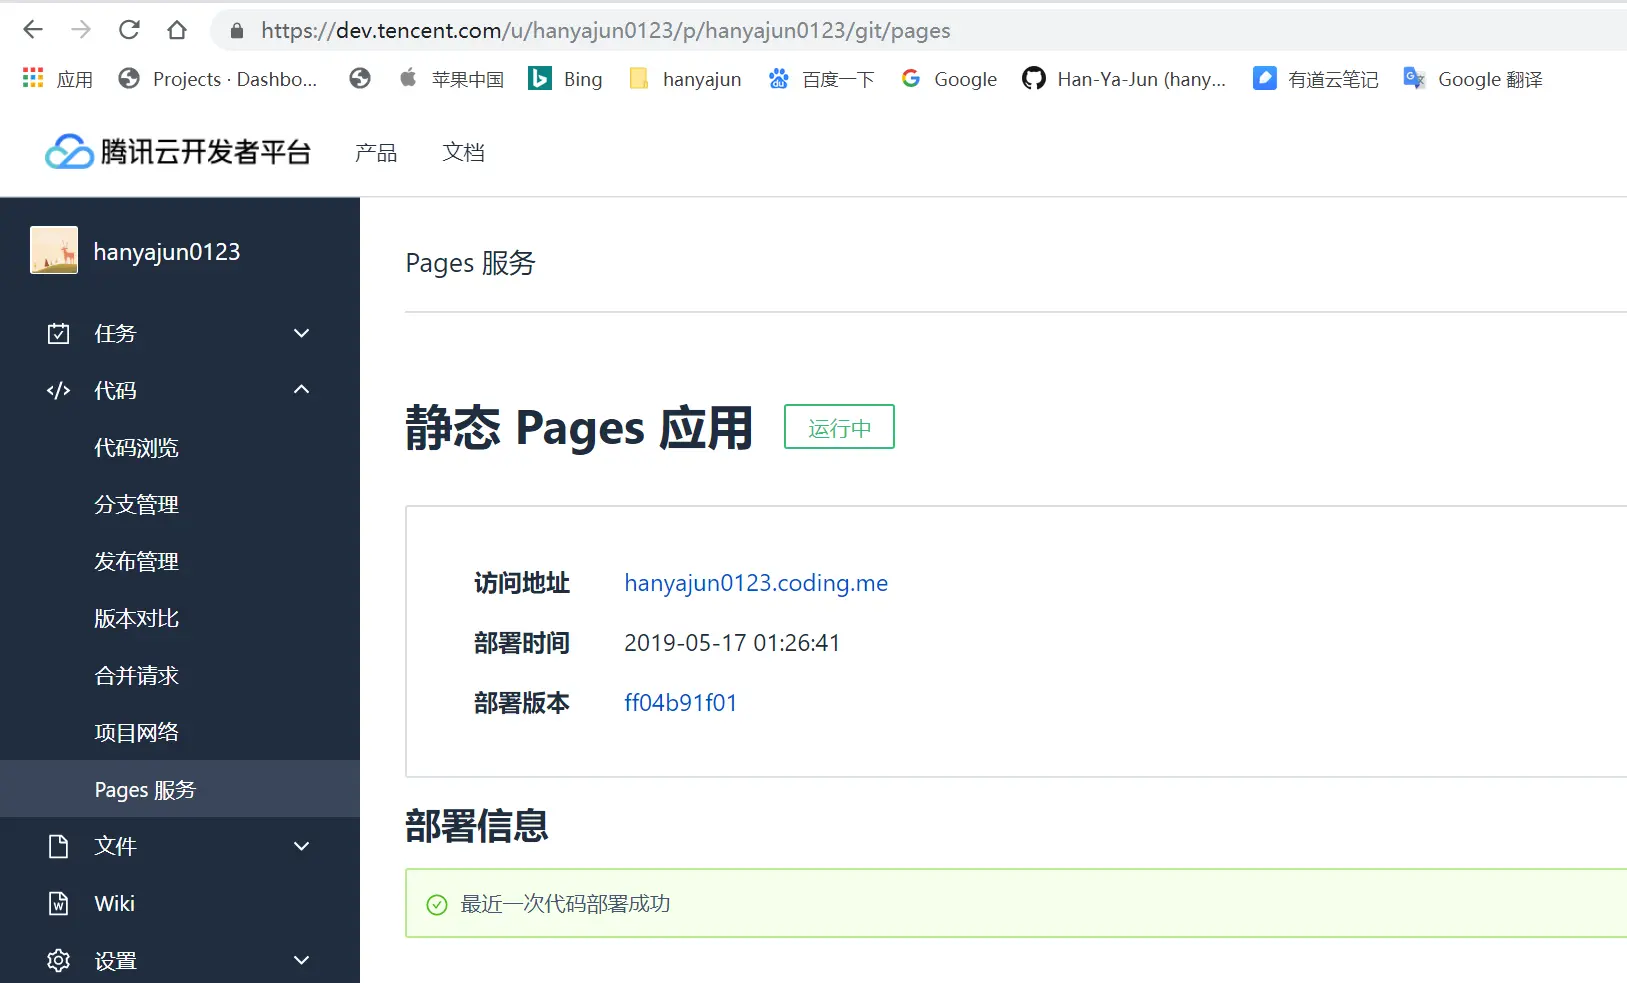The width and height of the screenshot is (1627, 983).
Task: Click the browser forward arrow
Action: [x=81, y=30]
